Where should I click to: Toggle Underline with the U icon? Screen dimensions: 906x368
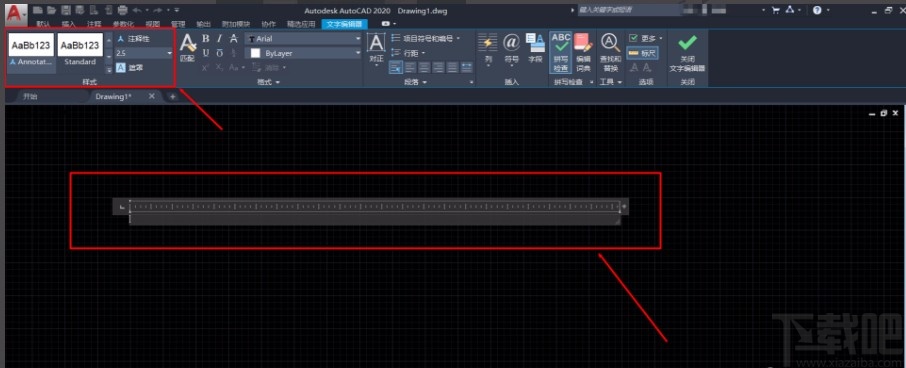point(205,53)
